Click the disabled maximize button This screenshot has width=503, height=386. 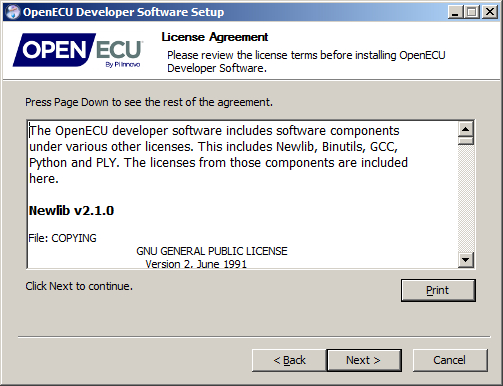tap(472, 12)
